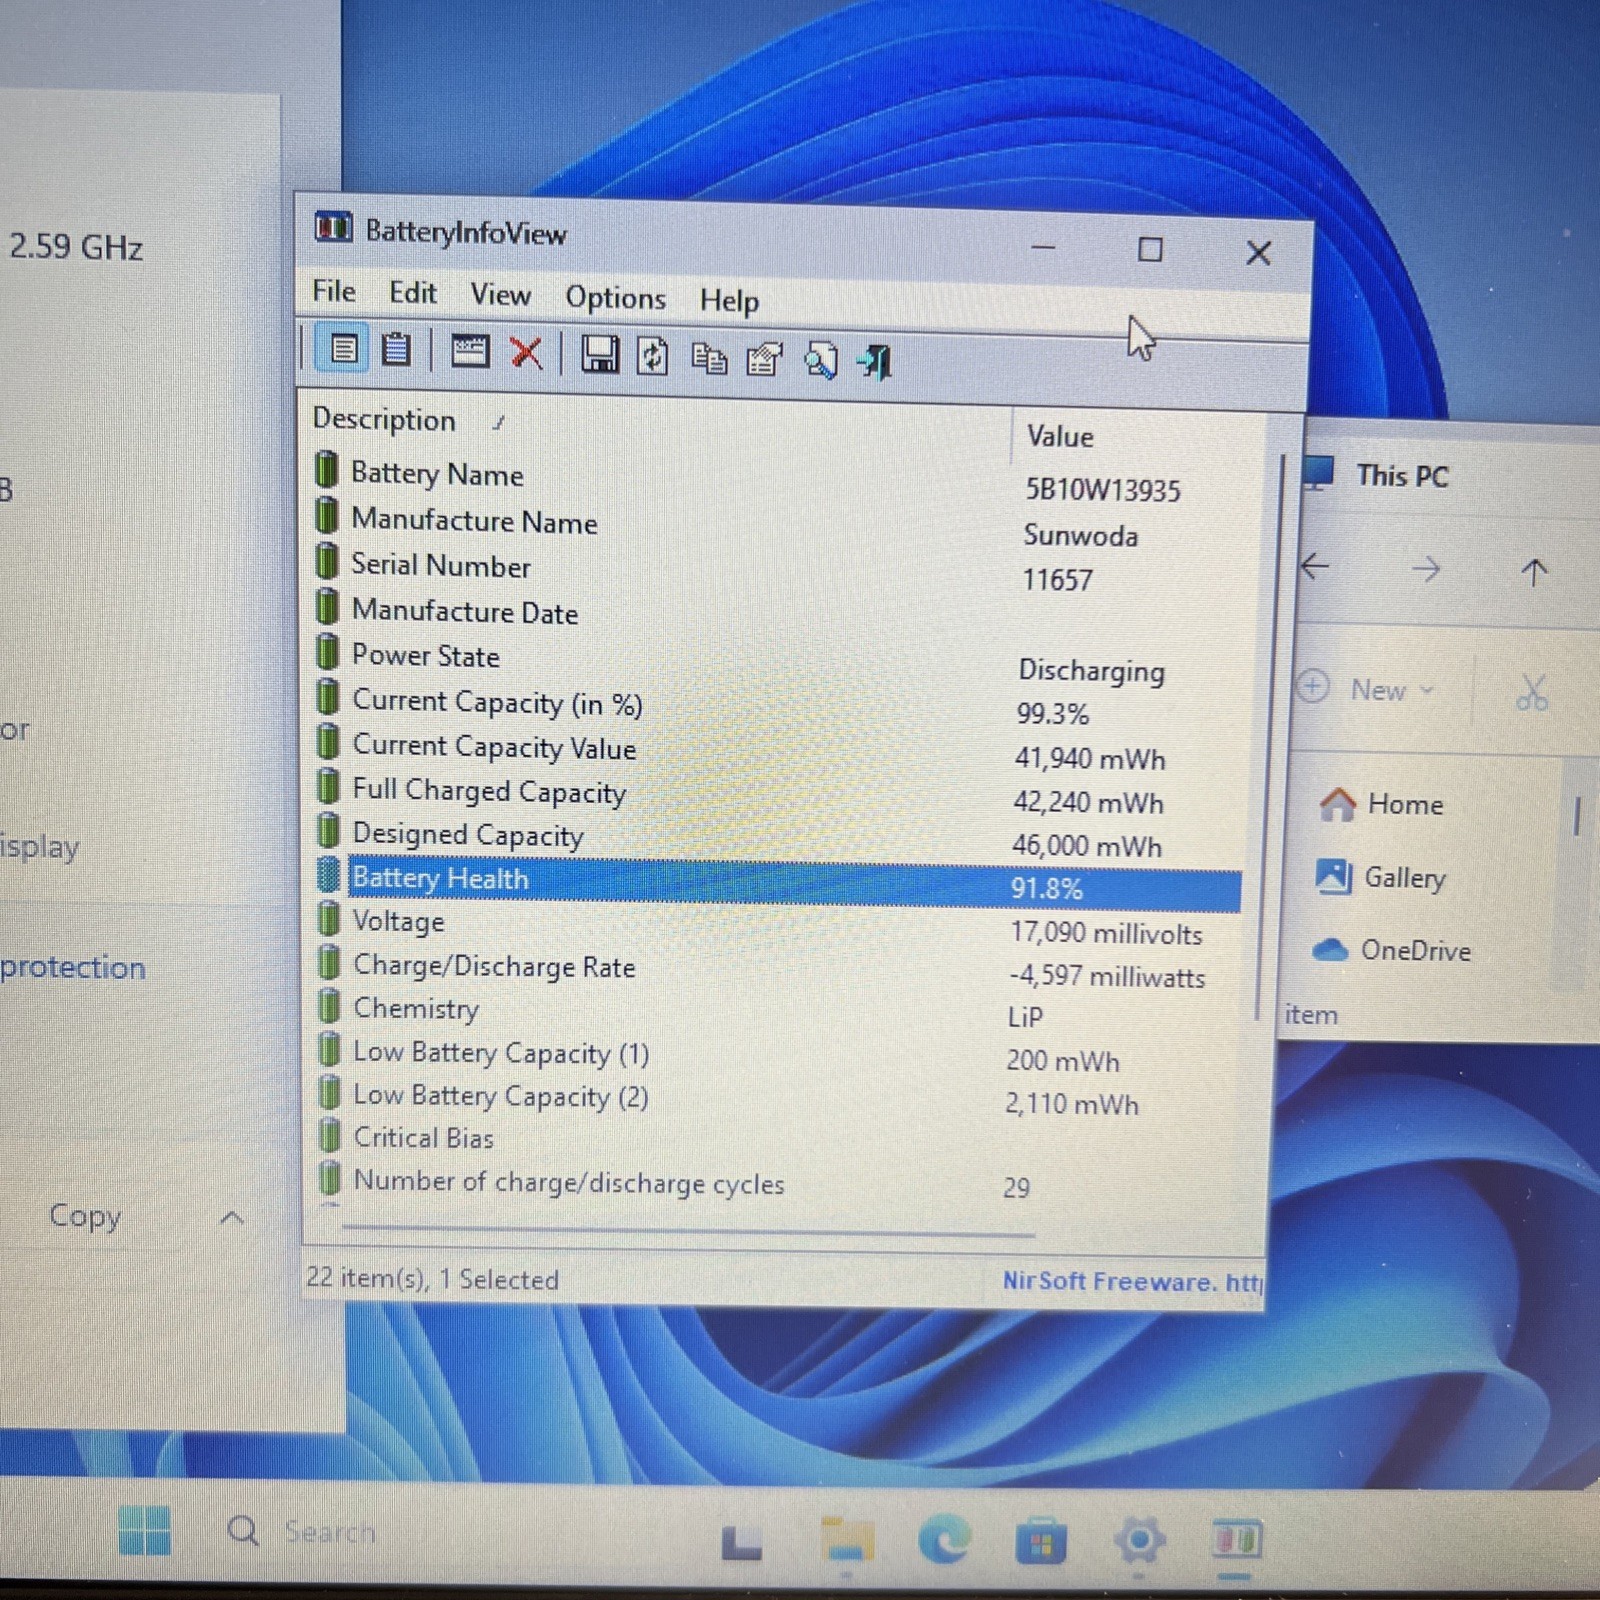Open Microsoft Edge from the taskbar

click(x=944, y=1538)
